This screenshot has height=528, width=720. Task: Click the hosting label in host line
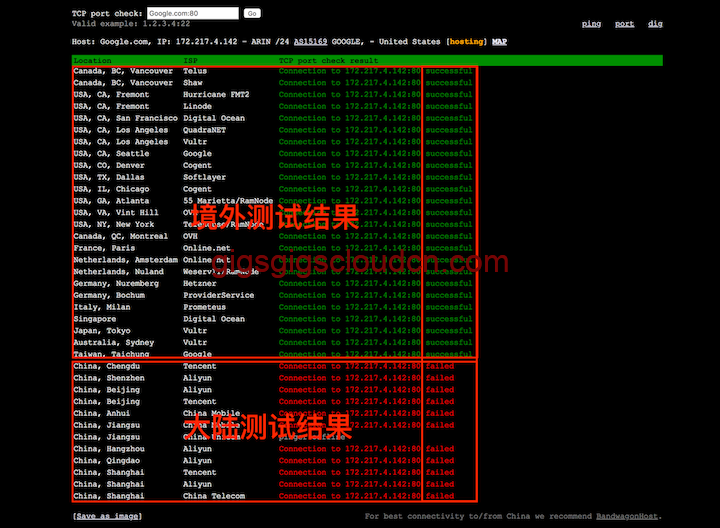[x=467, y=42]
